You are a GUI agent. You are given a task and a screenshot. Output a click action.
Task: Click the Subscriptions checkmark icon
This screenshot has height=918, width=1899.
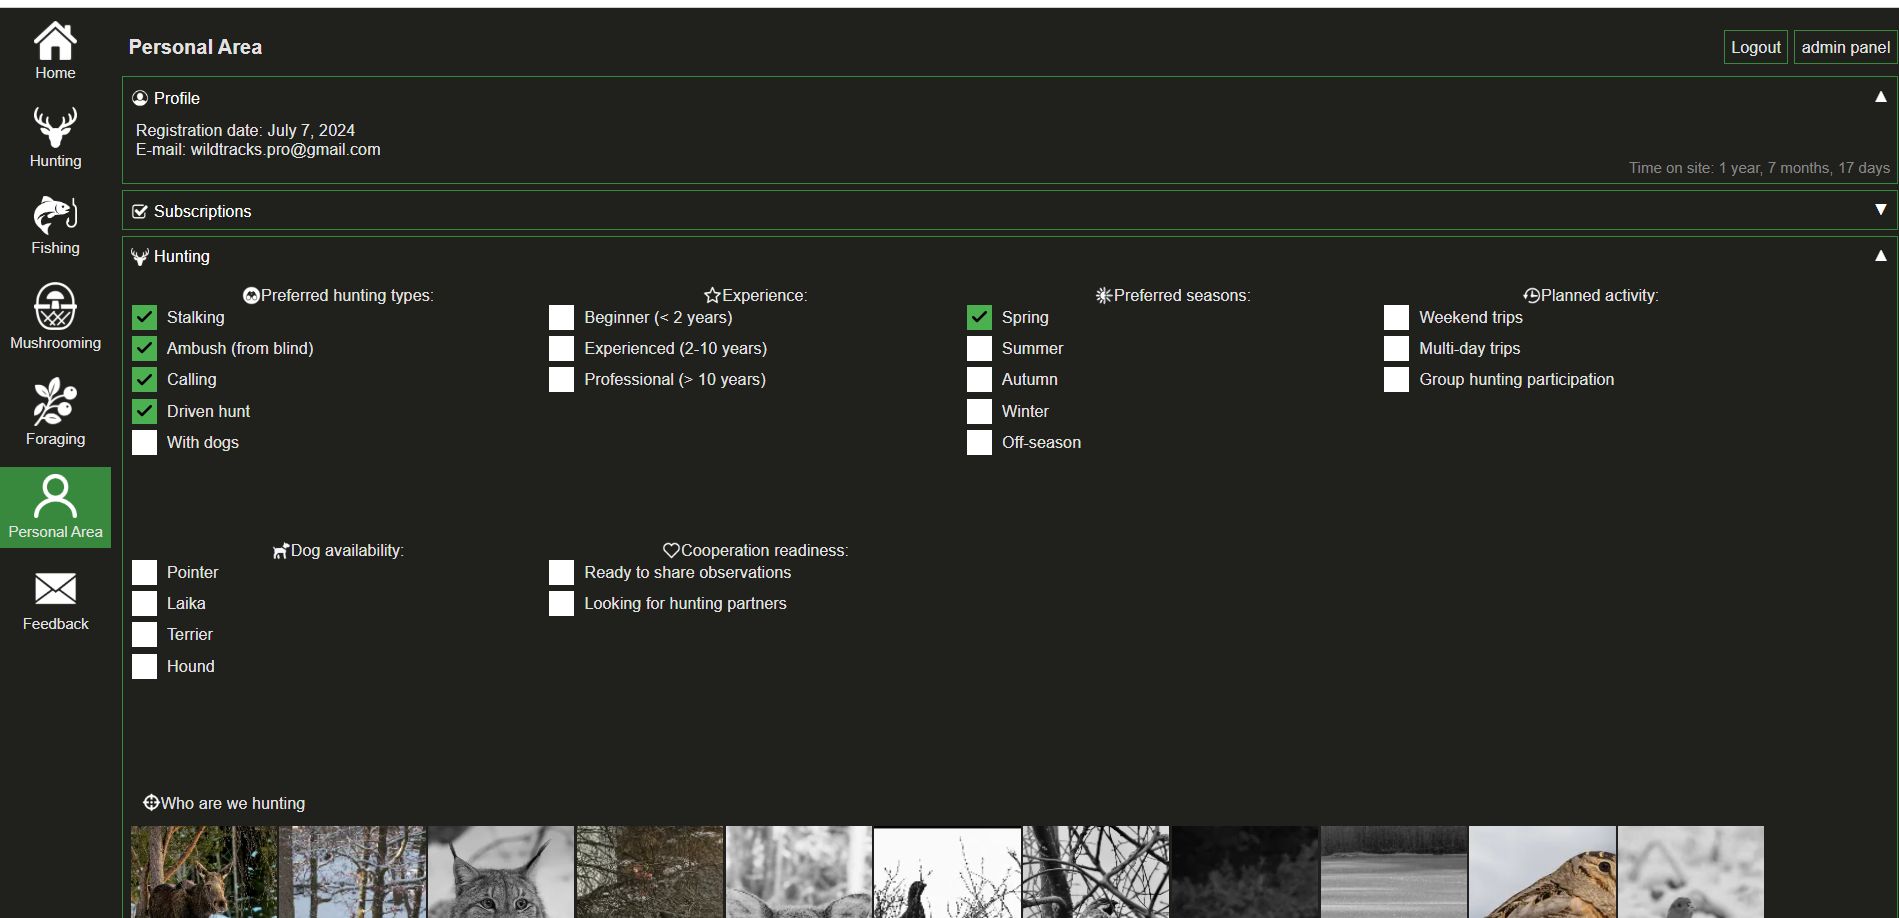coord(140,211)
